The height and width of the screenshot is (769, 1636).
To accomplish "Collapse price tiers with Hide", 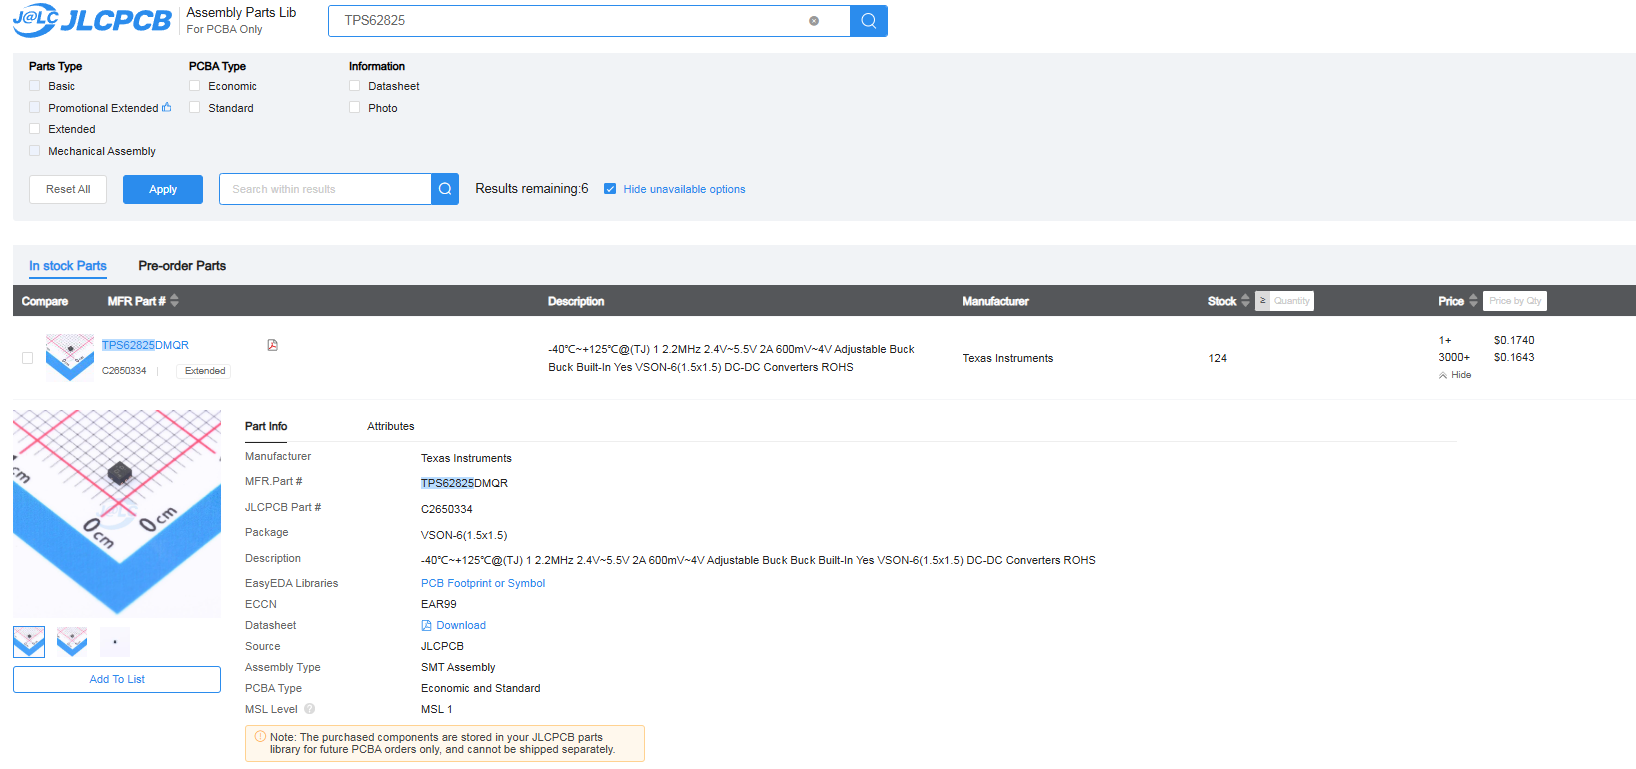I will (x=1455, y=375).
